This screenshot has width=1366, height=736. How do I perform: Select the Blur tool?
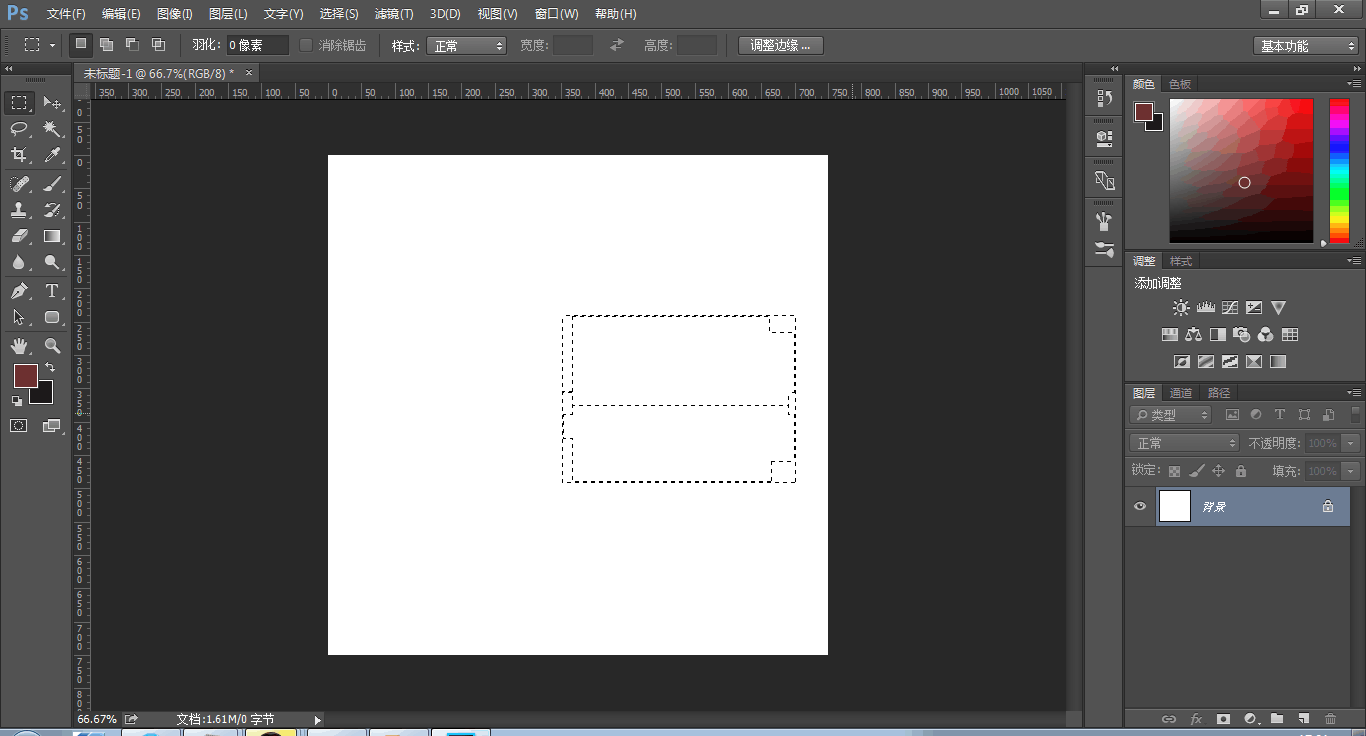pos(19,262)
